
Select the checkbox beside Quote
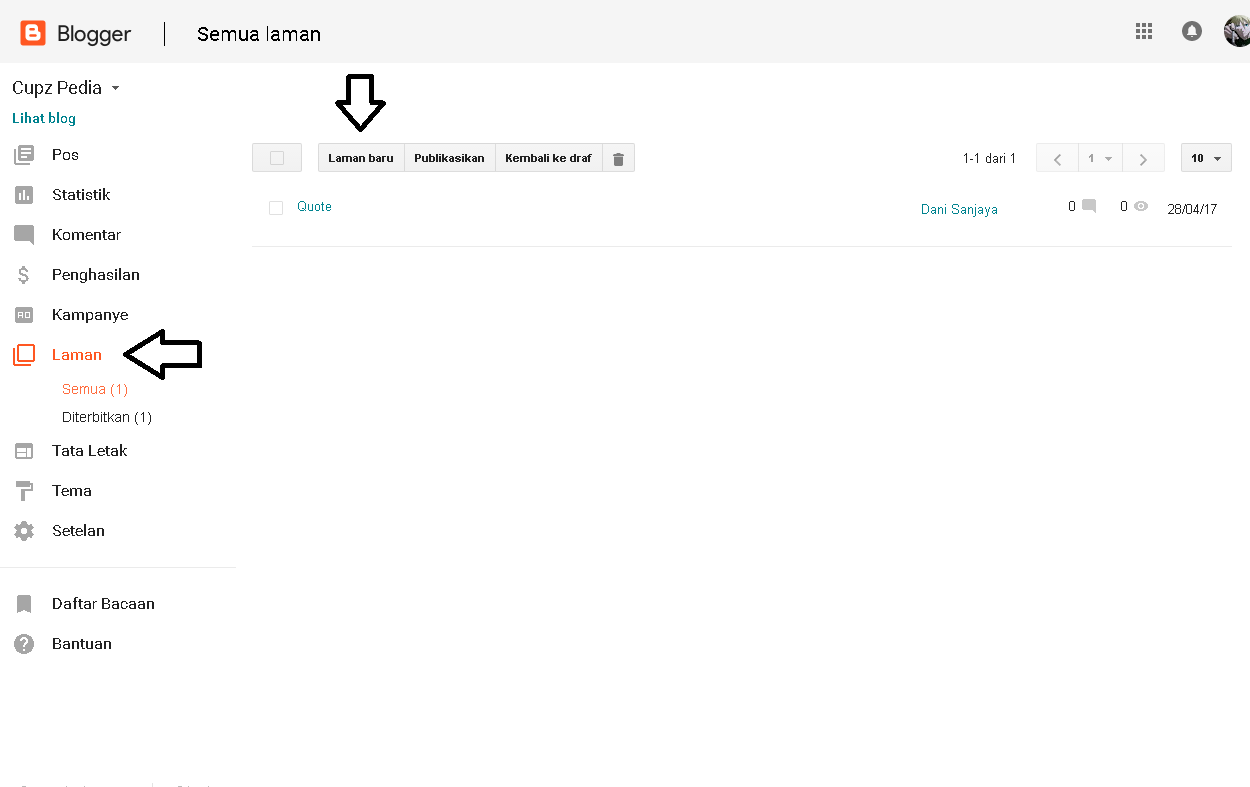click(276, 208)
